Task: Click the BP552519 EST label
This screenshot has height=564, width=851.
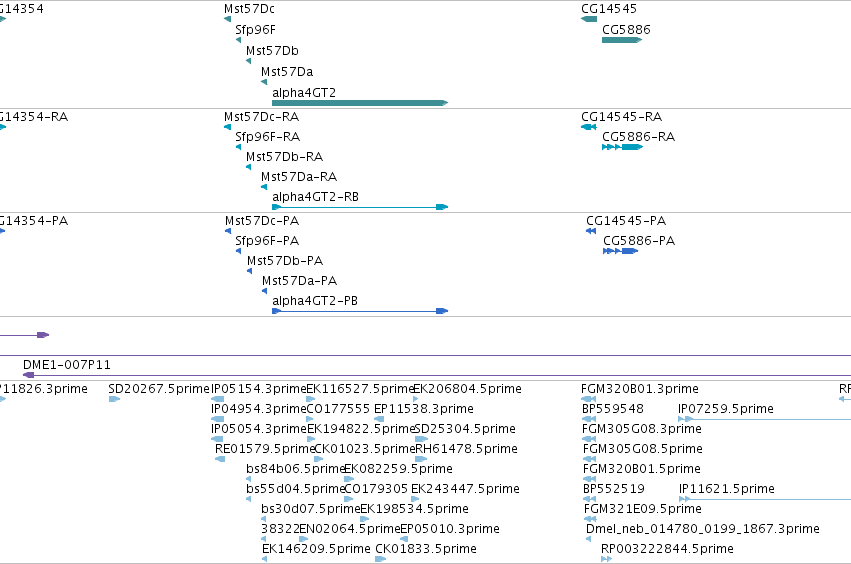Action: pos(614,489)
